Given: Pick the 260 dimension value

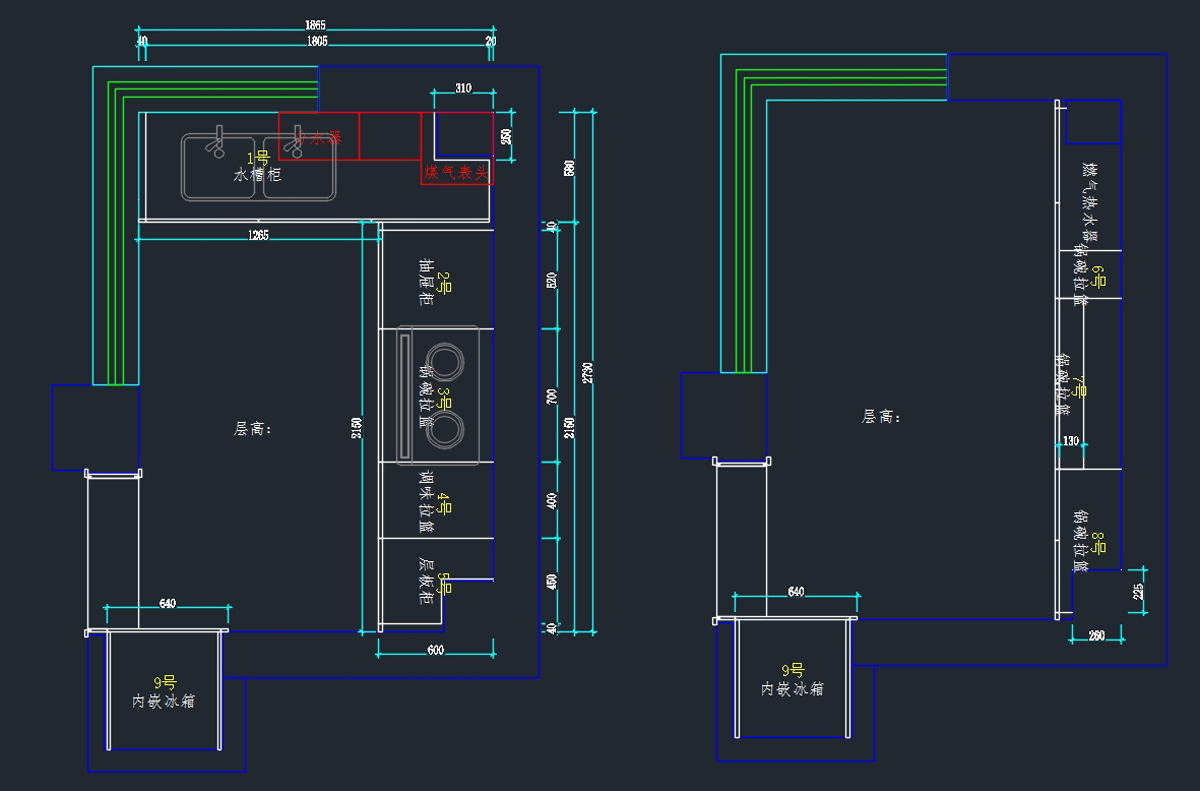Looking at the screenshot, I should pyautogui.click(x=1096, y=635).
